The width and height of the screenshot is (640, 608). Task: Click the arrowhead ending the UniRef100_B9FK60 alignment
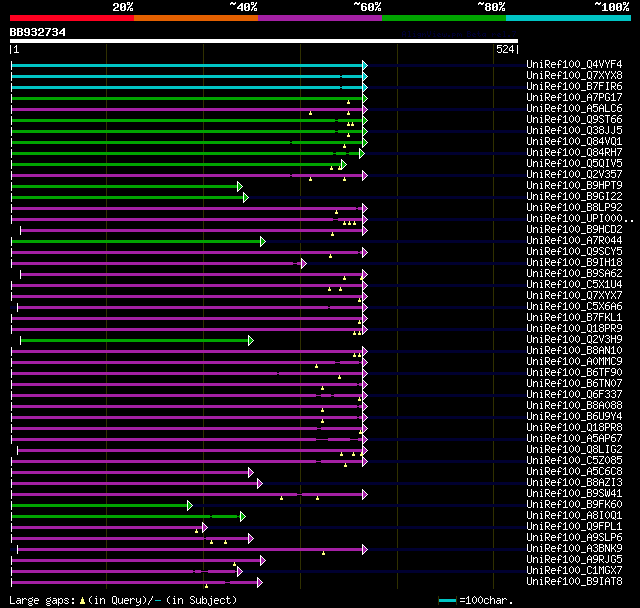[189, 506]
